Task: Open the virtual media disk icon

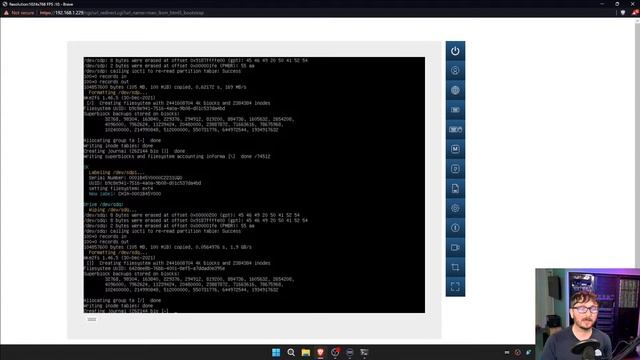Action: pos(455,169)
